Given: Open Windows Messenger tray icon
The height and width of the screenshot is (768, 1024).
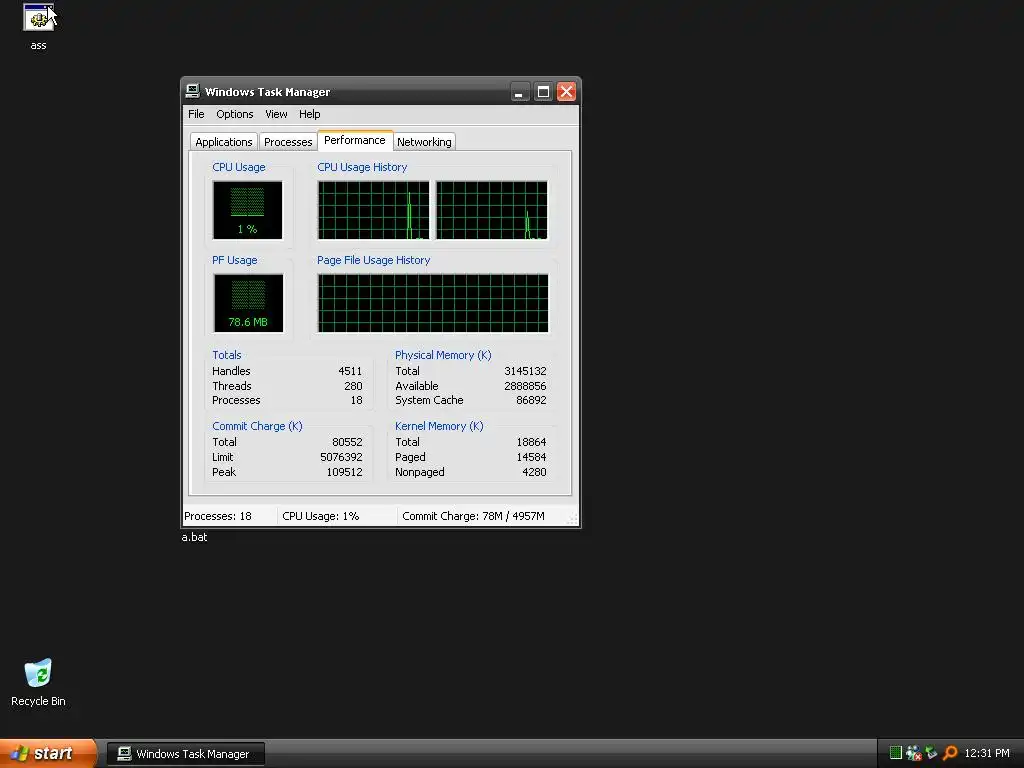Looking at the screenshot, I should 914,753.
